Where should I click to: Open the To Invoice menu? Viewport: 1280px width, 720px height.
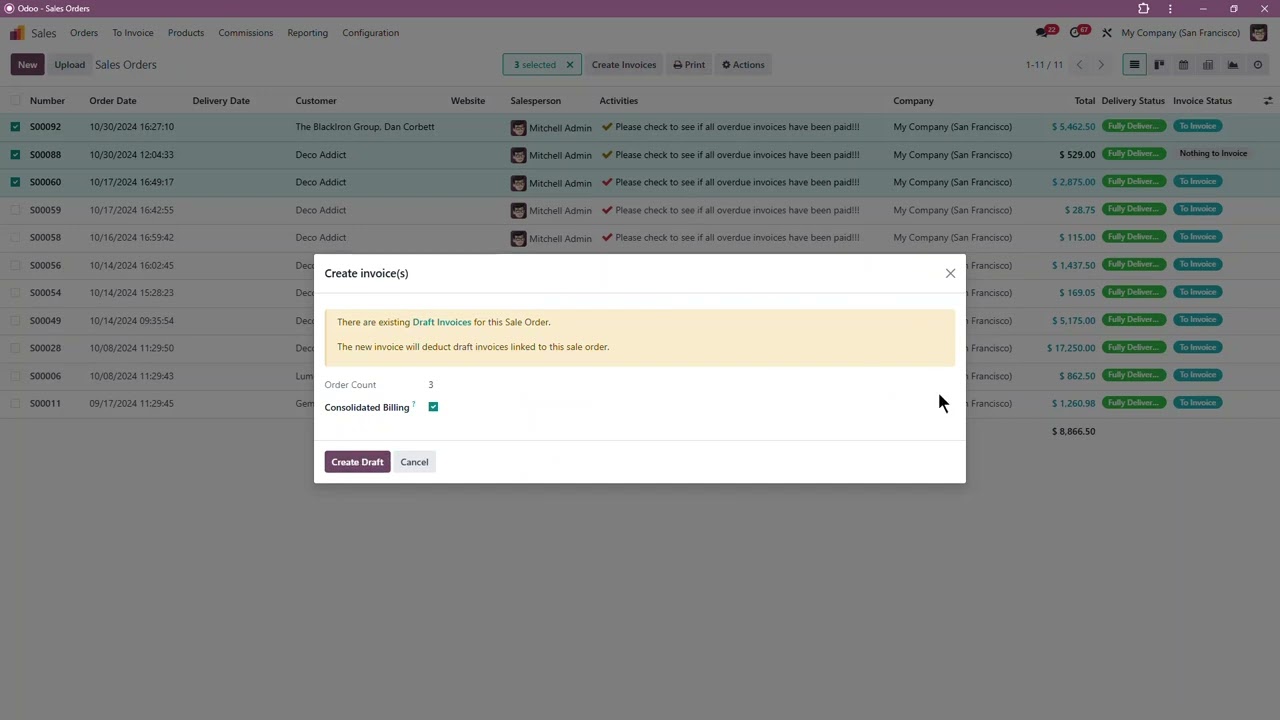point(133,33)
